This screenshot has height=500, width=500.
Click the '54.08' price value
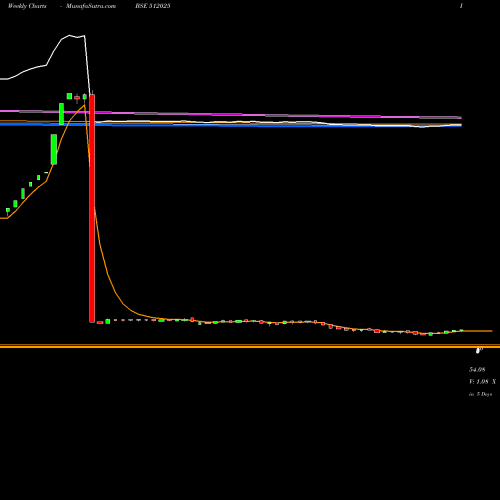[x=477, y=369]
